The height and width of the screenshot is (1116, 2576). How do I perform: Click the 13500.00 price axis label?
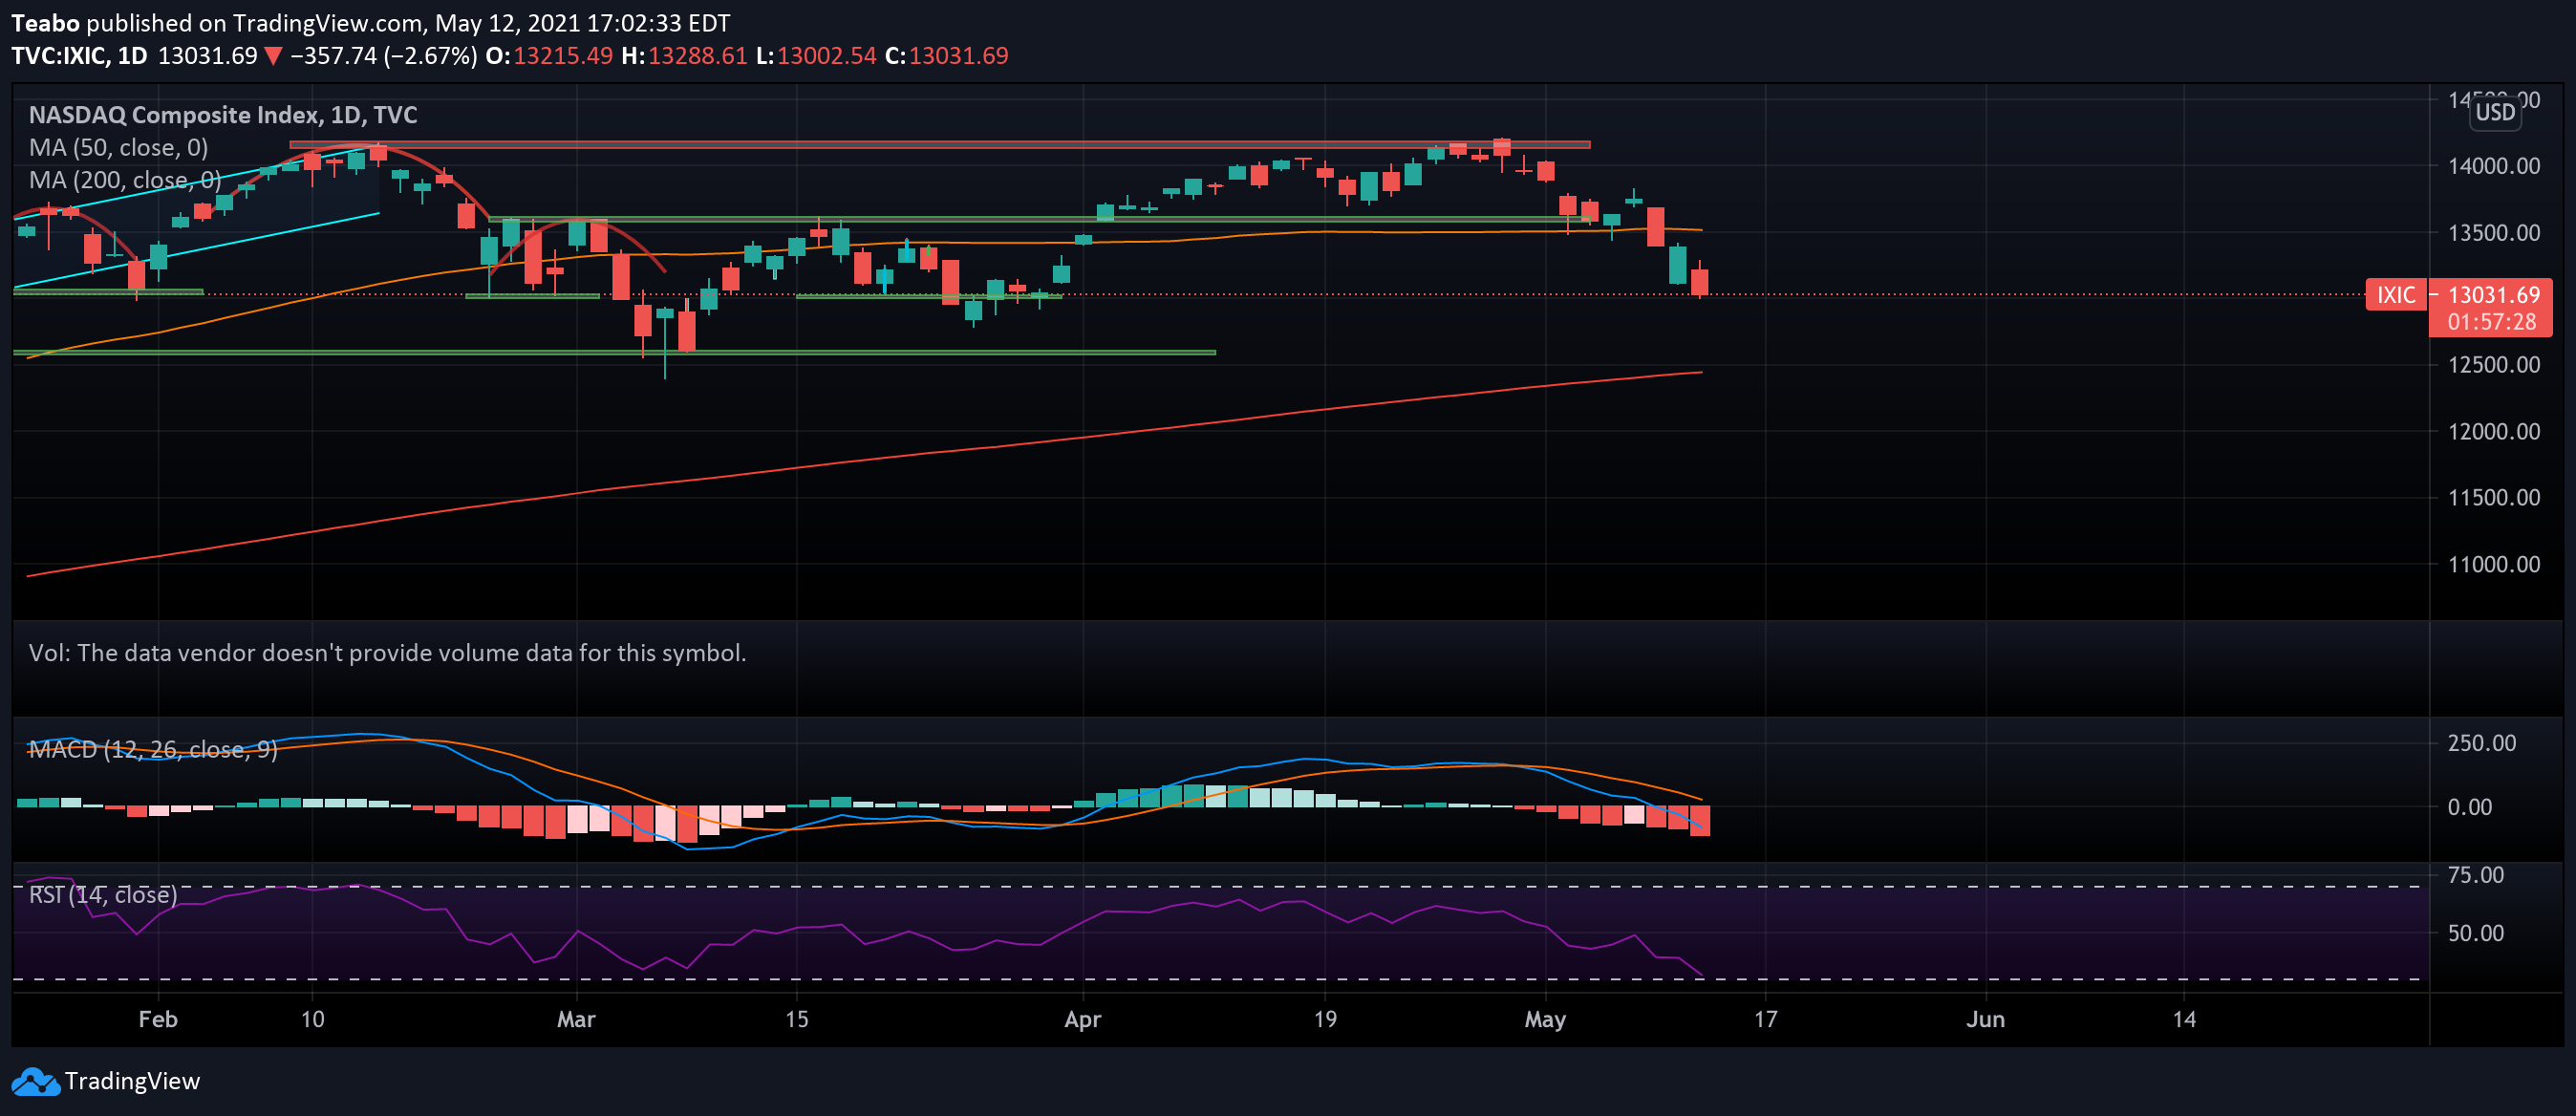coord(2494,233)
